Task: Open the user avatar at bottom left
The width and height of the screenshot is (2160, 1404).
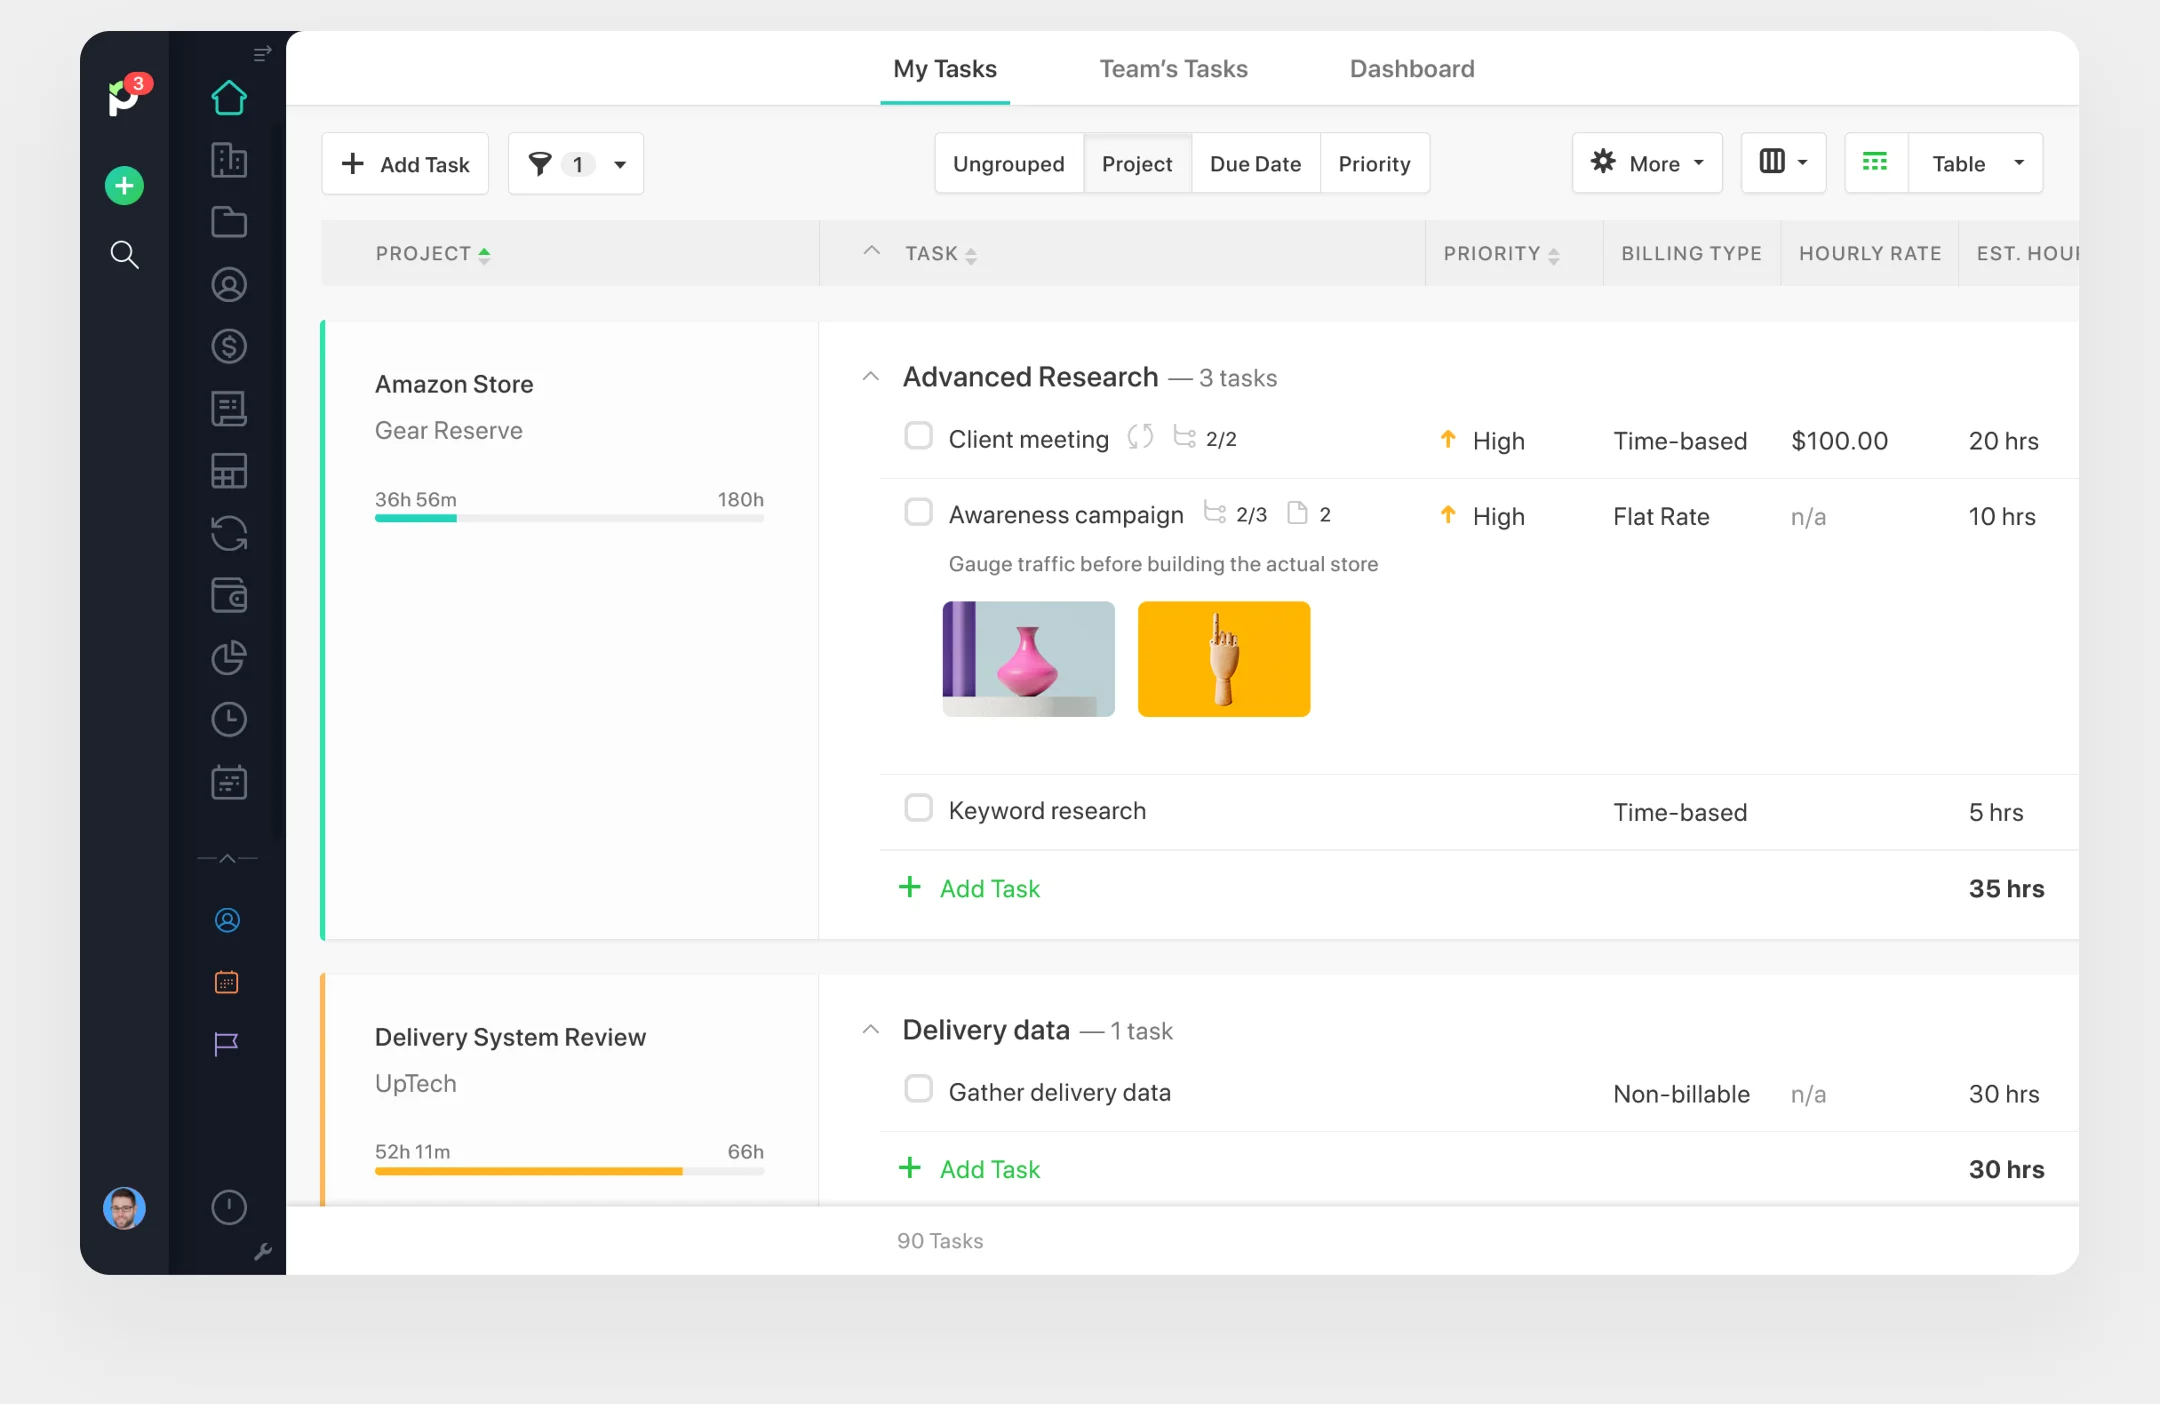Action: click(x=124, y=1208)
